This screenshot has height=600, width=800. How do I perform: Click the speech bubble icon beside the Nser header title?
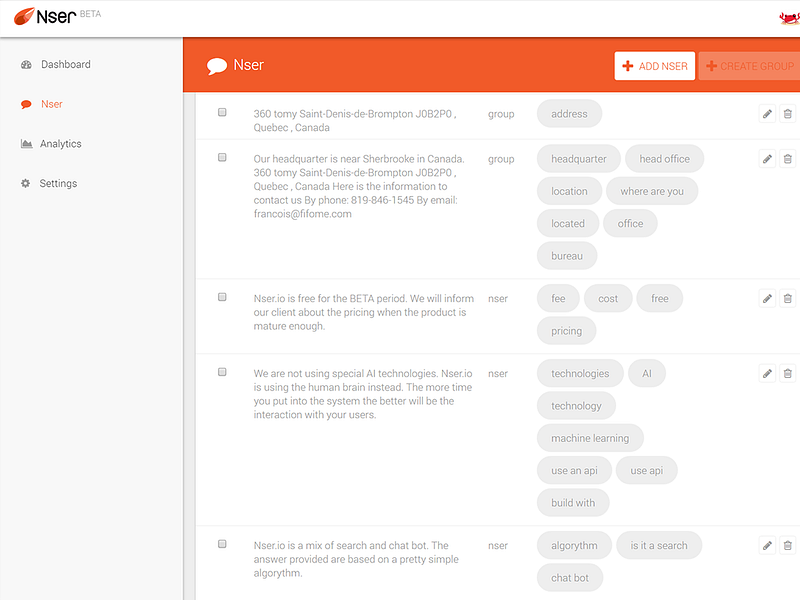[x=217, y=66]
